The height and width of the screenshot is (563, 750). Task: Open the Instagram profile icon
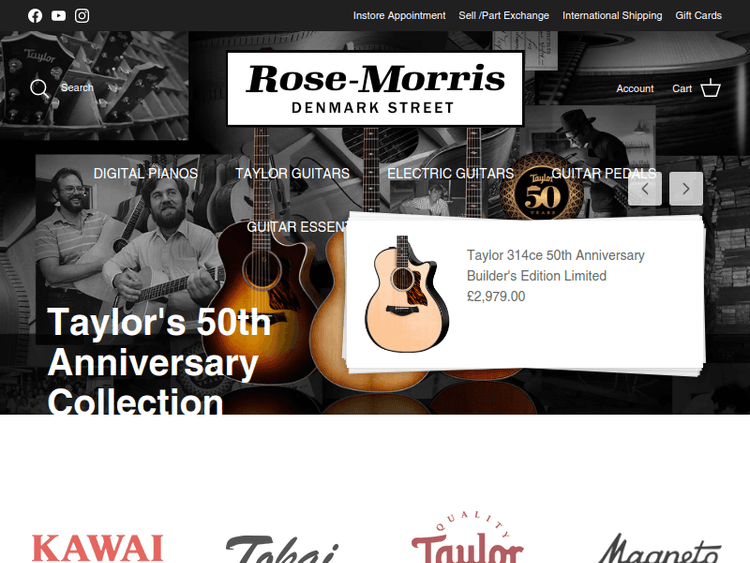82,16
